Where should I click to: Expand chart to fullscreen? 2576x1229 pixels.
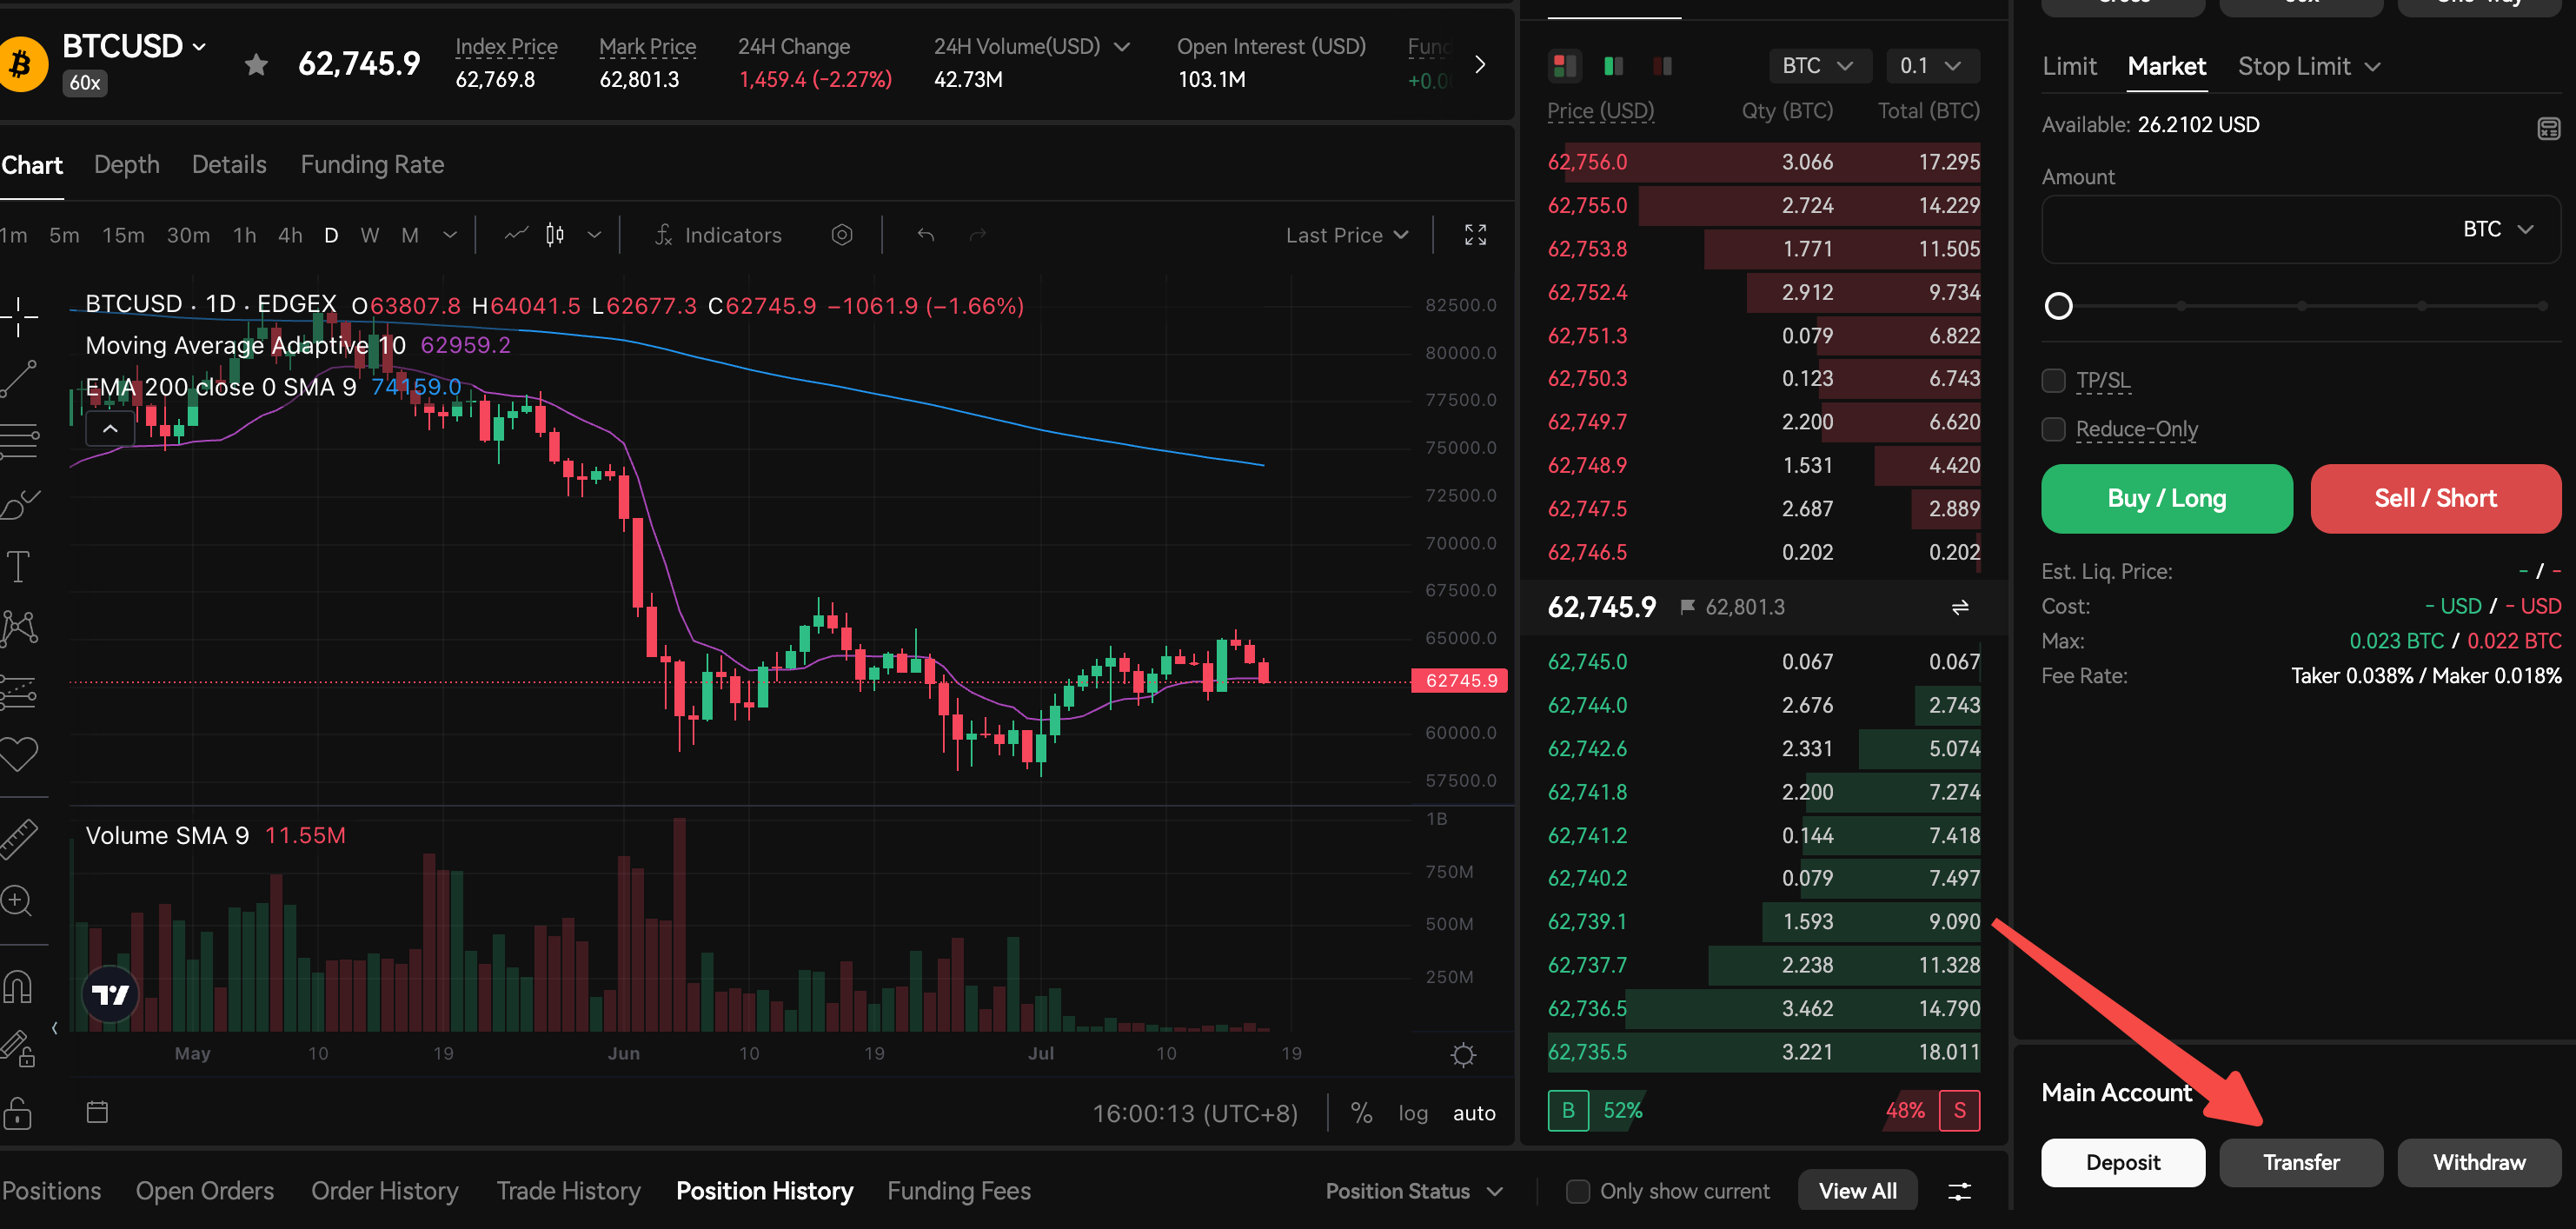(x=1475, y=235)
